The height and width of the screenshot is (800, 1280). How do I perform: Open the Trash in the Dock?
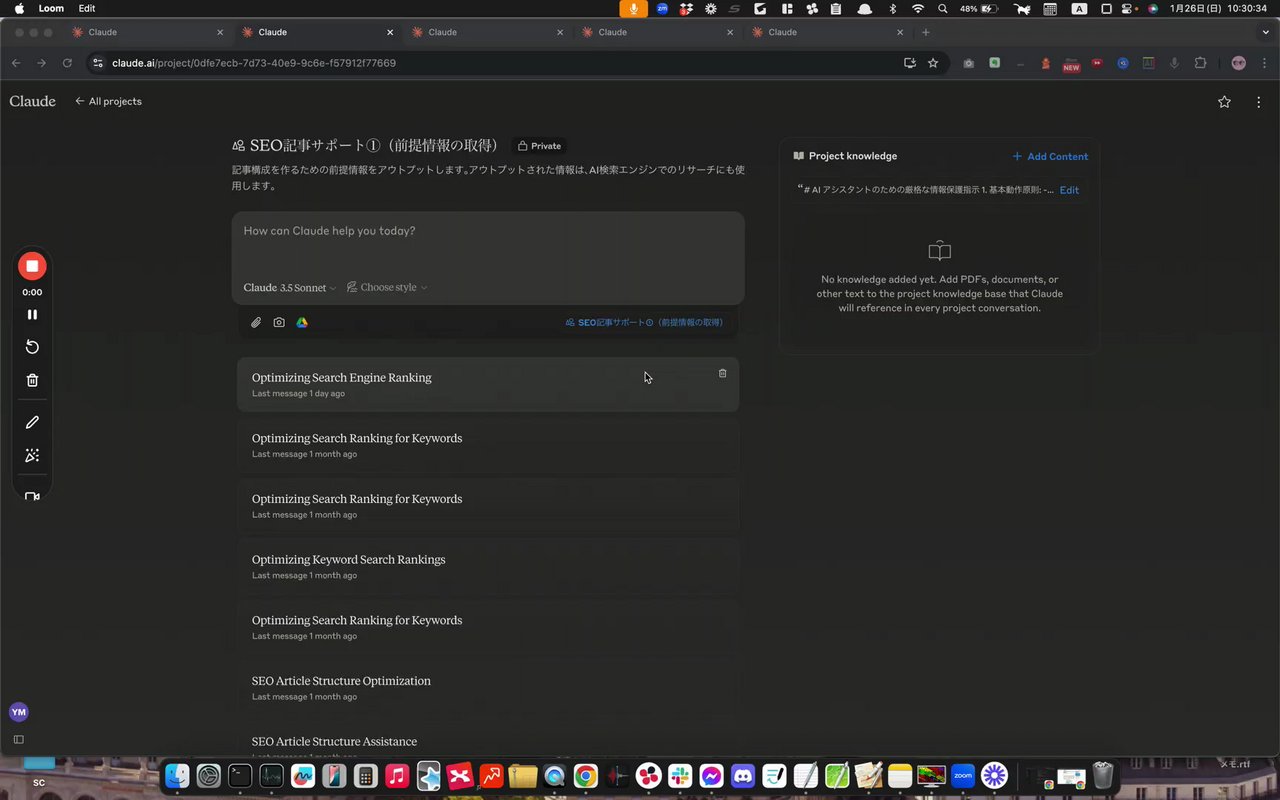(x=1103, y=775)
